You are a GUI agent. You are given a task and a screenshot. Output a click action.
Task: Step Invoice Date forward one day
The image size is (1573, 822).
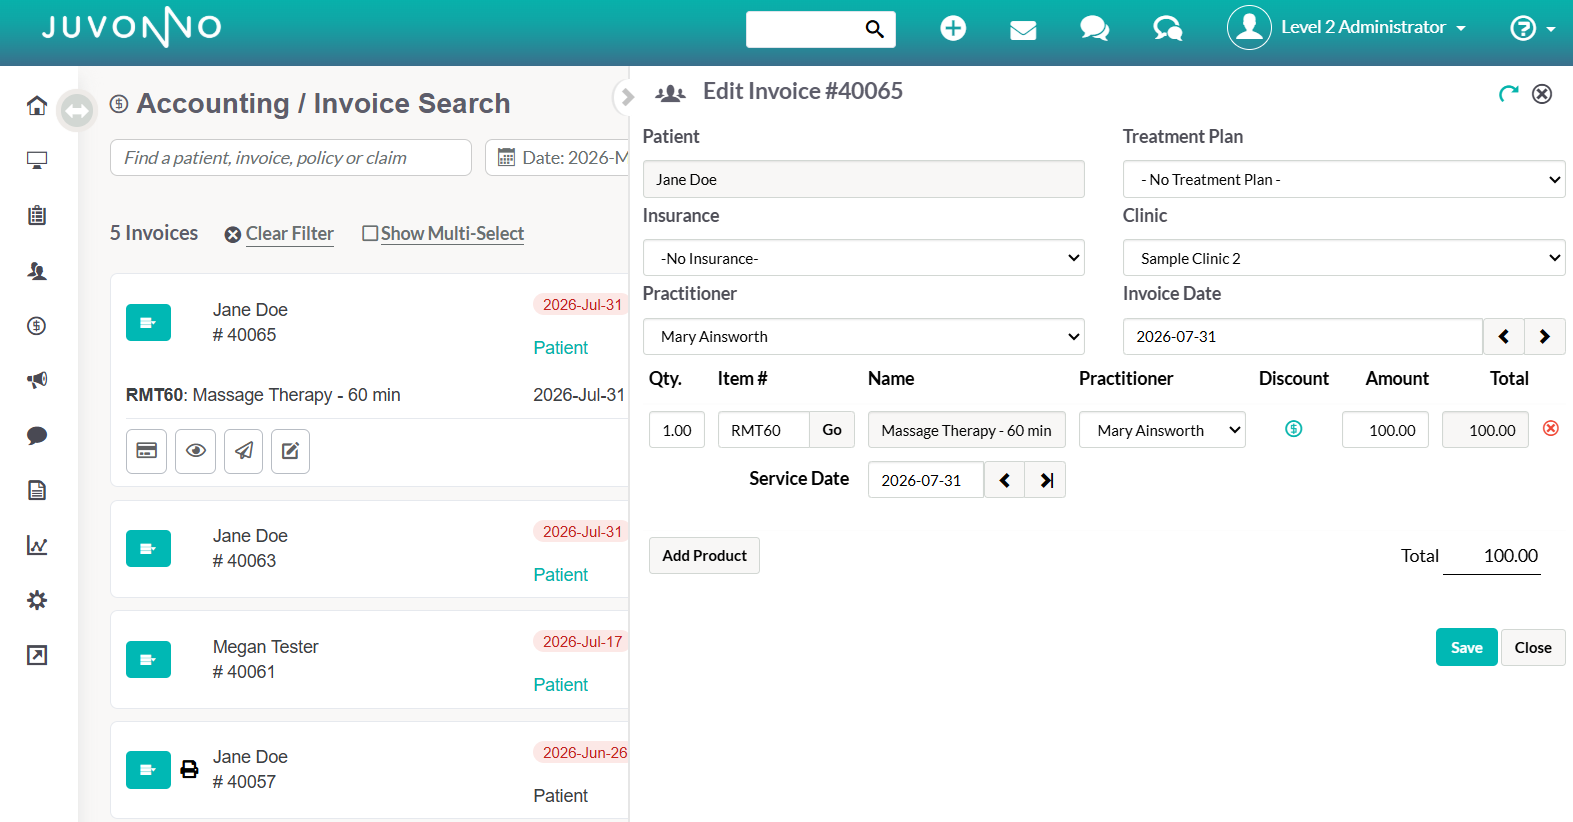[x=1545, y=337]
